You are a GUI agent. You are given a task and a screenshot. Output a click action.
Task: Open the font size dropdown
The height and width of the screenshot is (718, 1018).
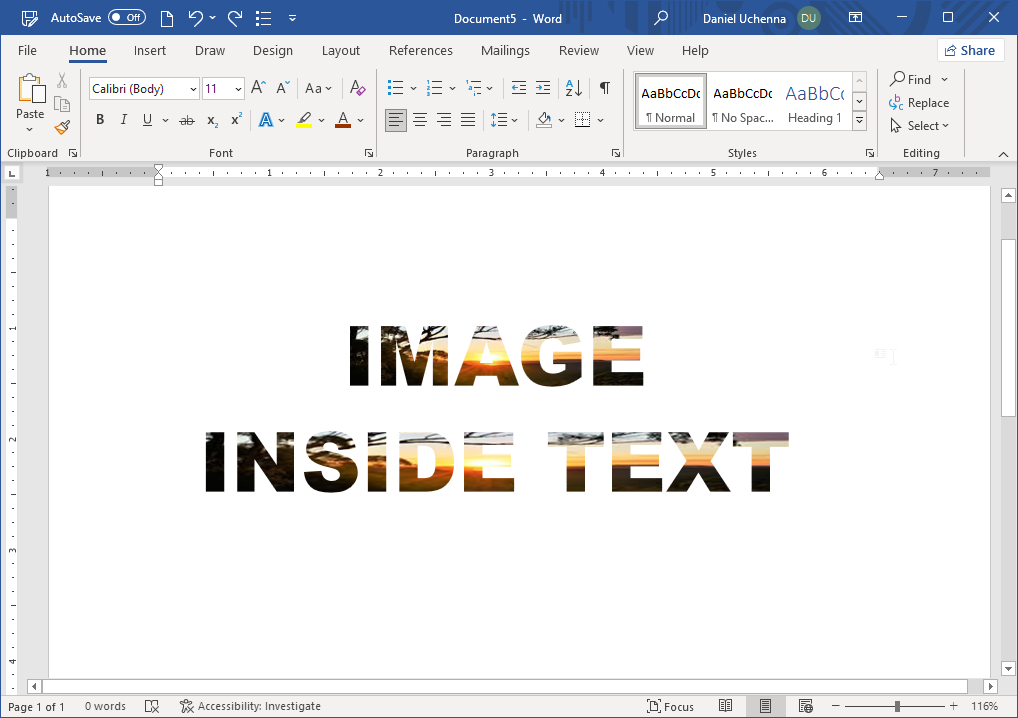238,88
